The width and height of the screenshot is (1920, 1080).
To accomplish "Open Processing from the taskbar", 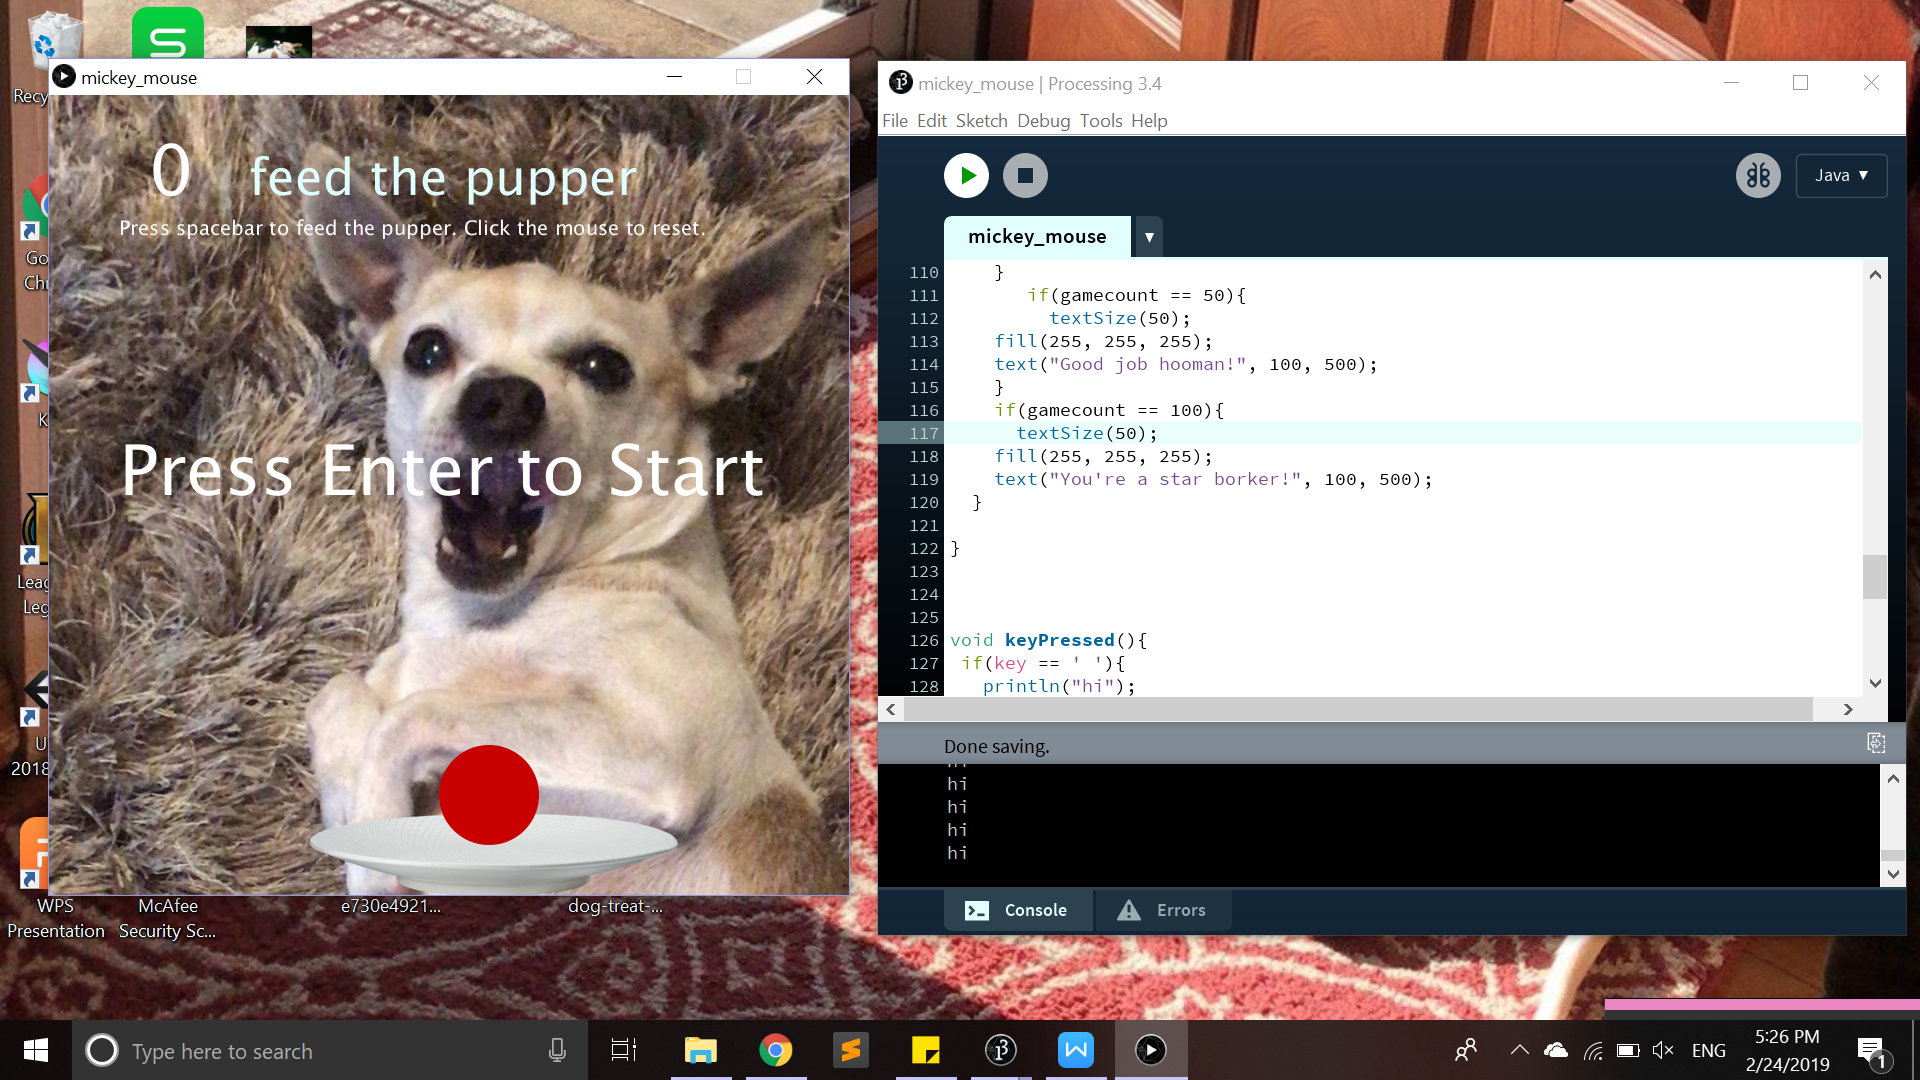I will click(1000, 1050).
